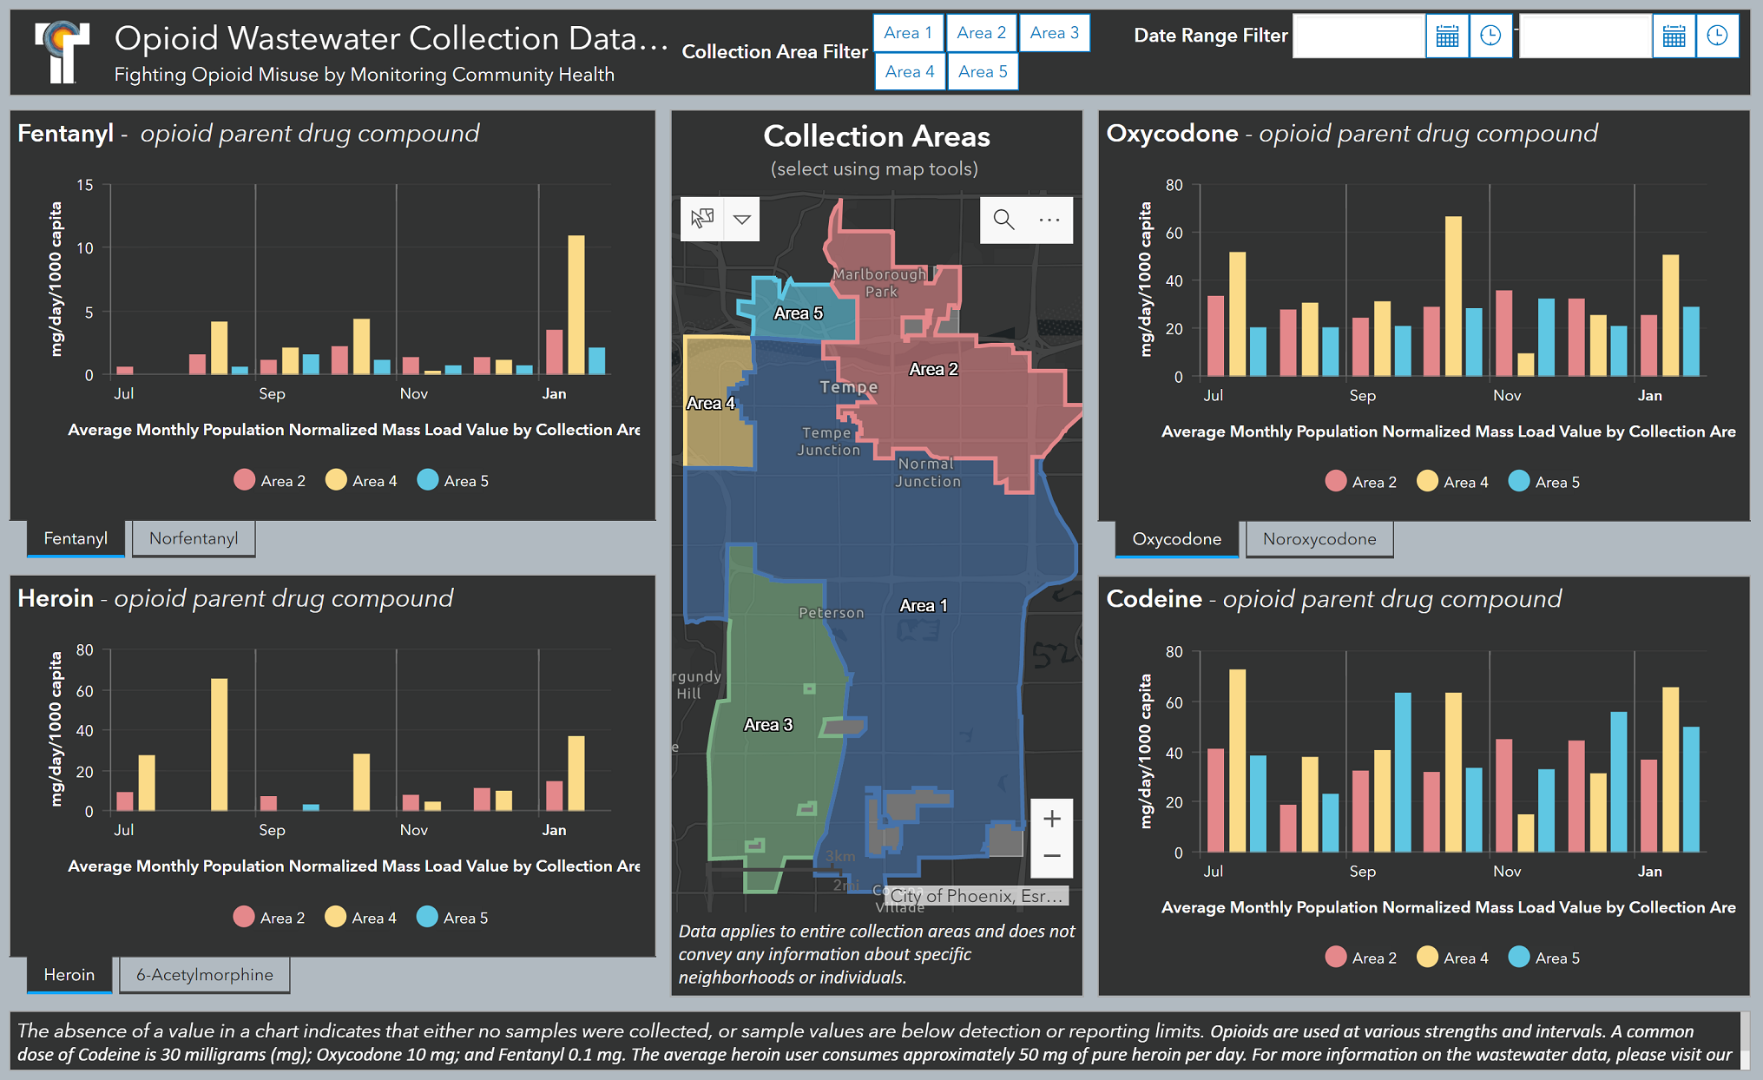Zoom out on the Collection Areas map
Viewport: 1763px width, 1080px height.
[1051, 857]
